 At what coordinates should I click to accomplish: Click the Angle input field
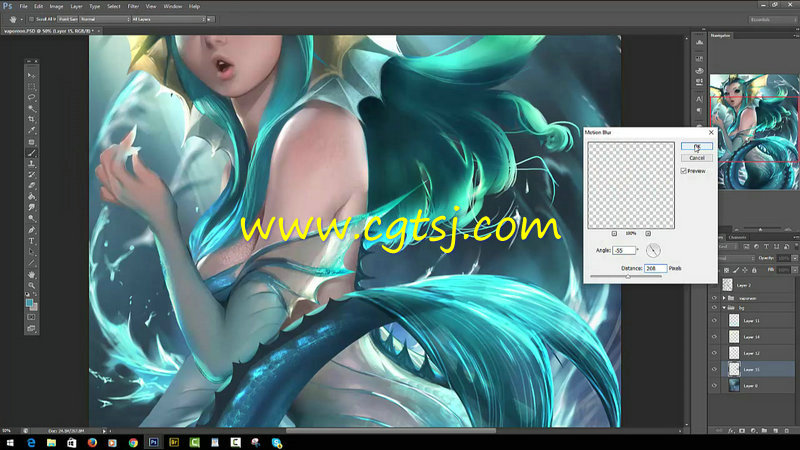[624, 251]
